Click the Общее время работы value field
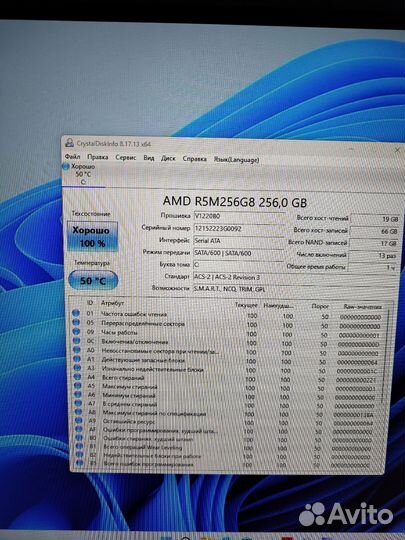 tap(373, 268)
